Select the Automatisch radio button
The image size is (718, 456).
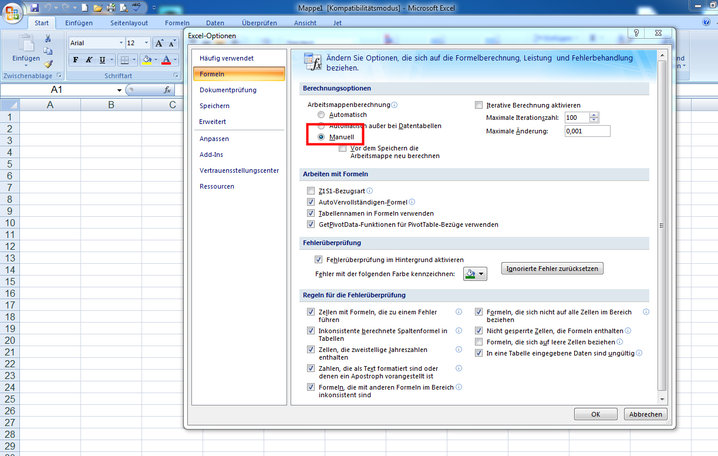coord(321,115)
